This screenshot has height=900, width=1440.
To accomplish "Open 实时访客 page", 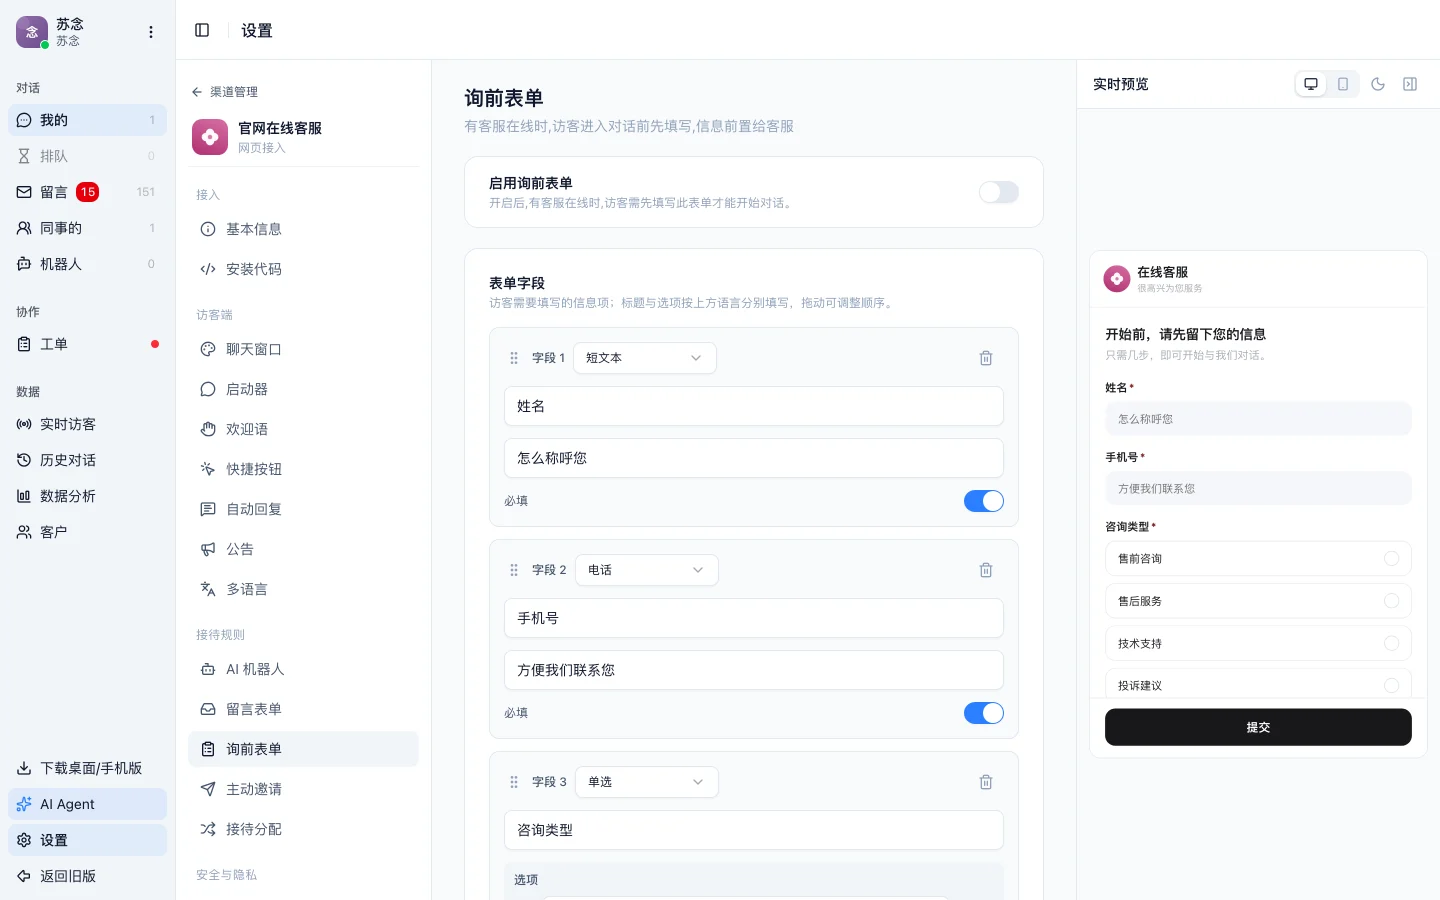I will click(x=87, y=424).
